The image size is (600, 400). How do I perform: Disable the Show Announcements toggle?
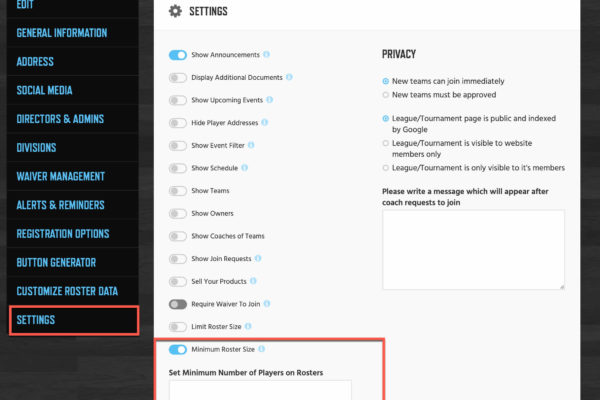point(178,55)
